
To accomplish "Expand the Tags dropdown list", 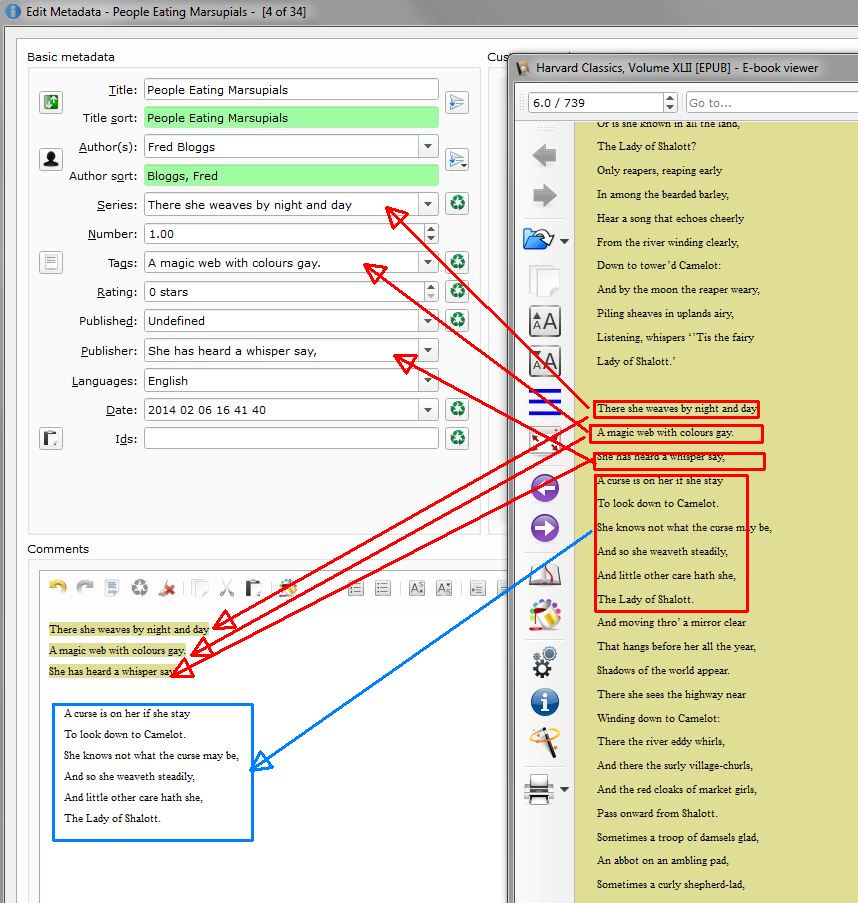I will 428,262.
